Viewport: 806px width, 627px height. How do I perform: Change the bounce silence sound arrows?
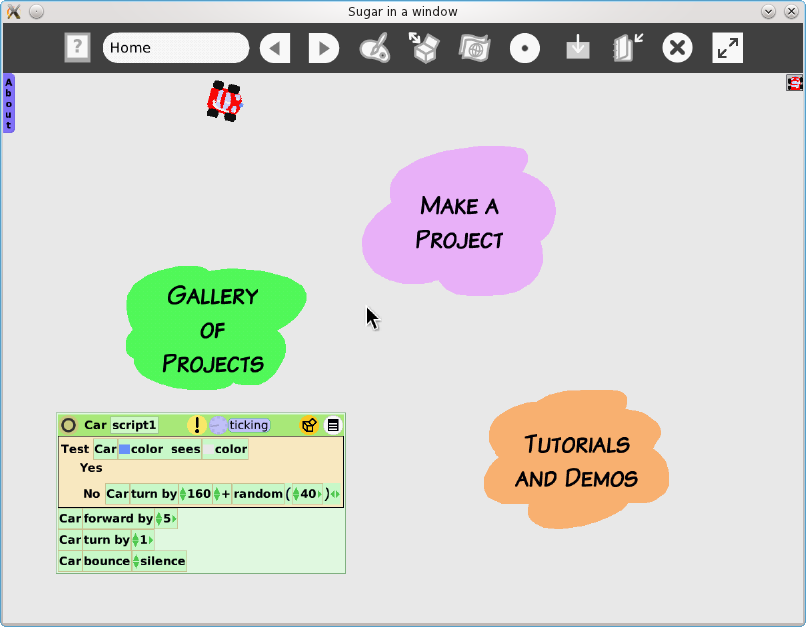[136, 561]
